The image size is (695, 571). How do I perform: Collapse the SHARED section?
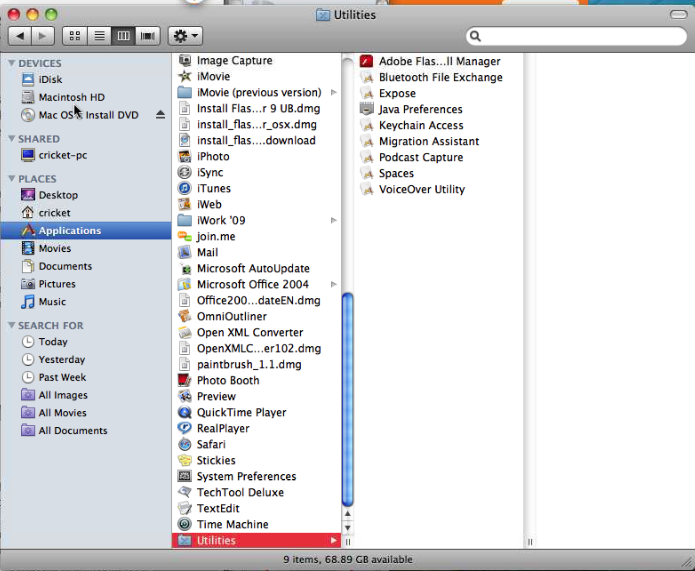(12, 139)
